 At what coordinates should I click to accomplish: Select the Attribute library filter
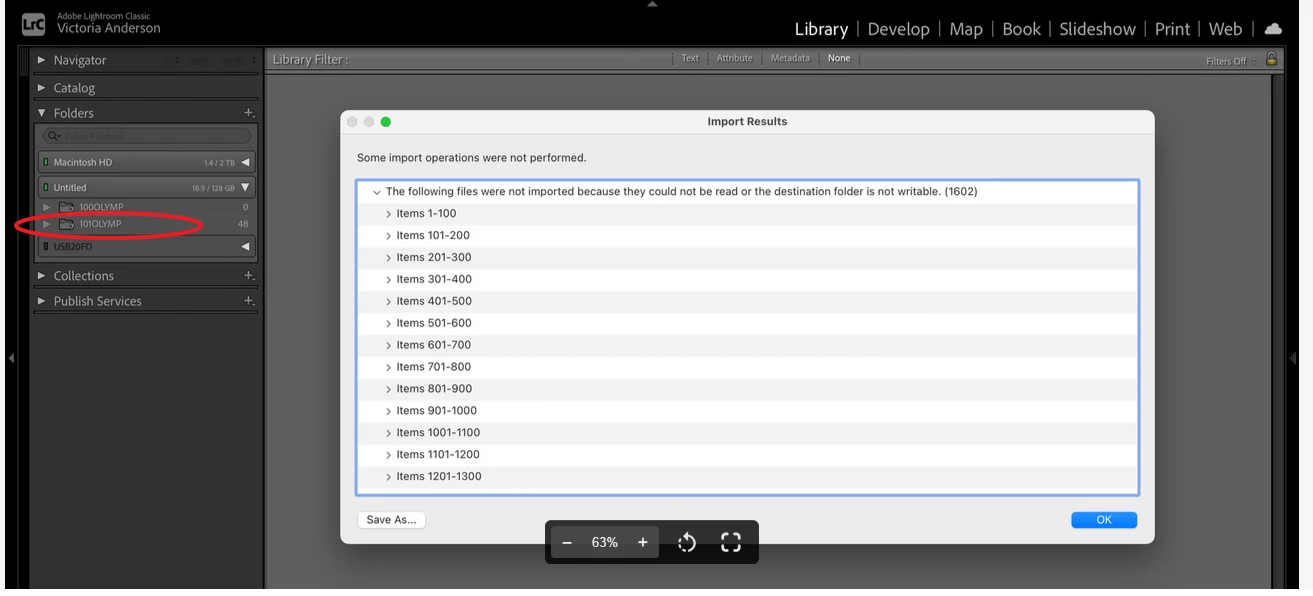pyautogui.click(x=734, y=59)
